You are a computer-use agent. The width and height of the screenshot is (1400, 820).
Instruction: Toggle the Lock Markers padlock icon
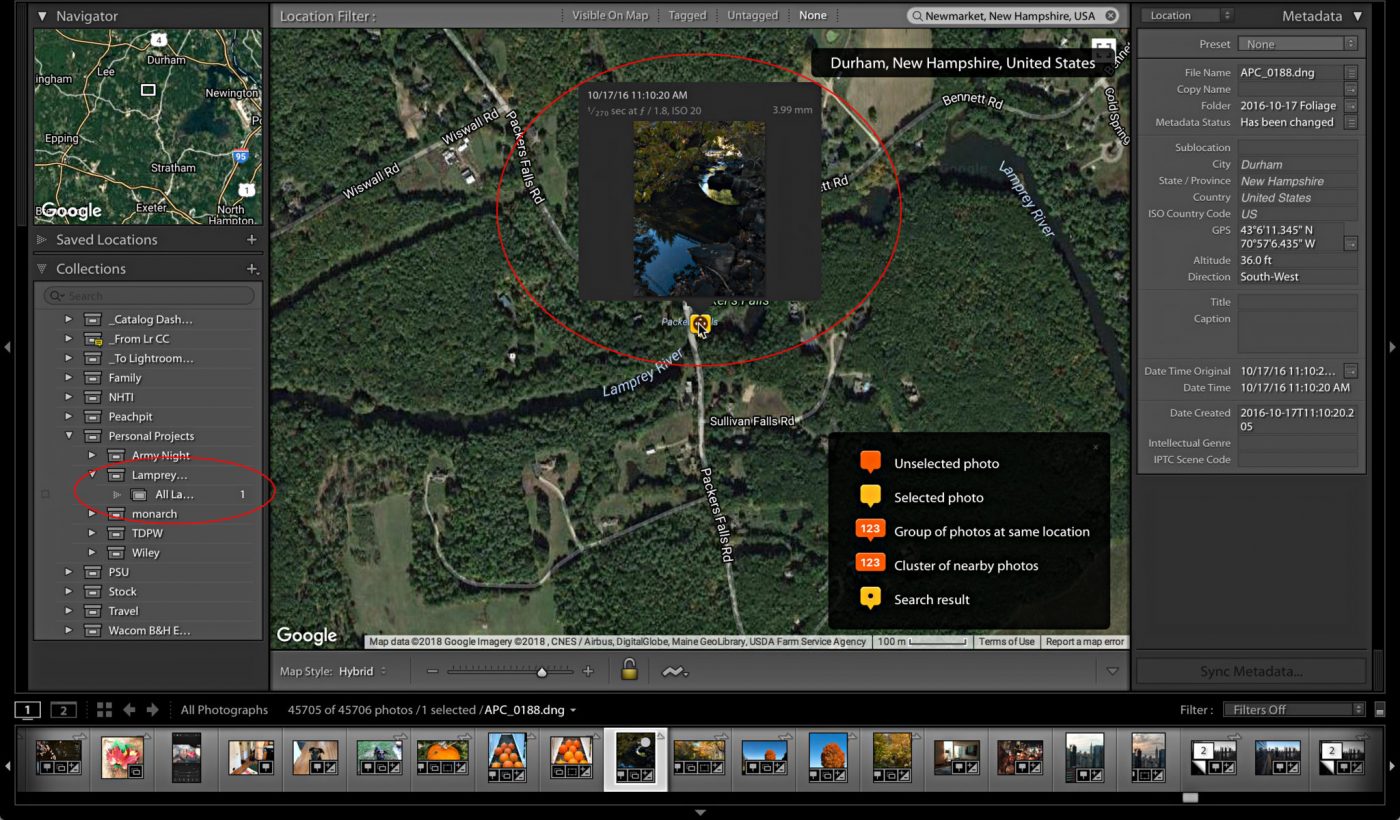click(629, 670)
